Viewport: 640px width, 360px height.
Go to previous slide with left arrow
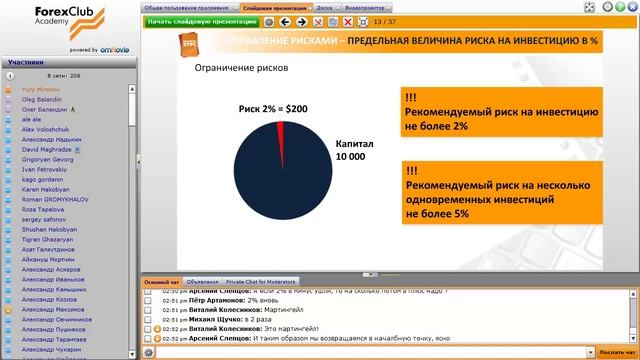click(x=285, y=22)
